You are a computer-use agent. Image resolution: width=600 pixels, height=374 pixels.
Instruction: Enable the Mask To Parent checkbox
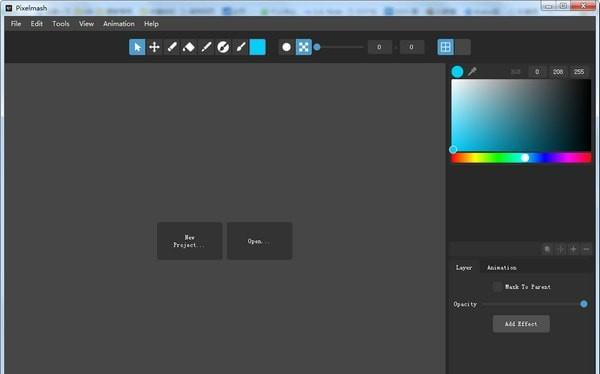pyautogui.click(x=497, y=286)
